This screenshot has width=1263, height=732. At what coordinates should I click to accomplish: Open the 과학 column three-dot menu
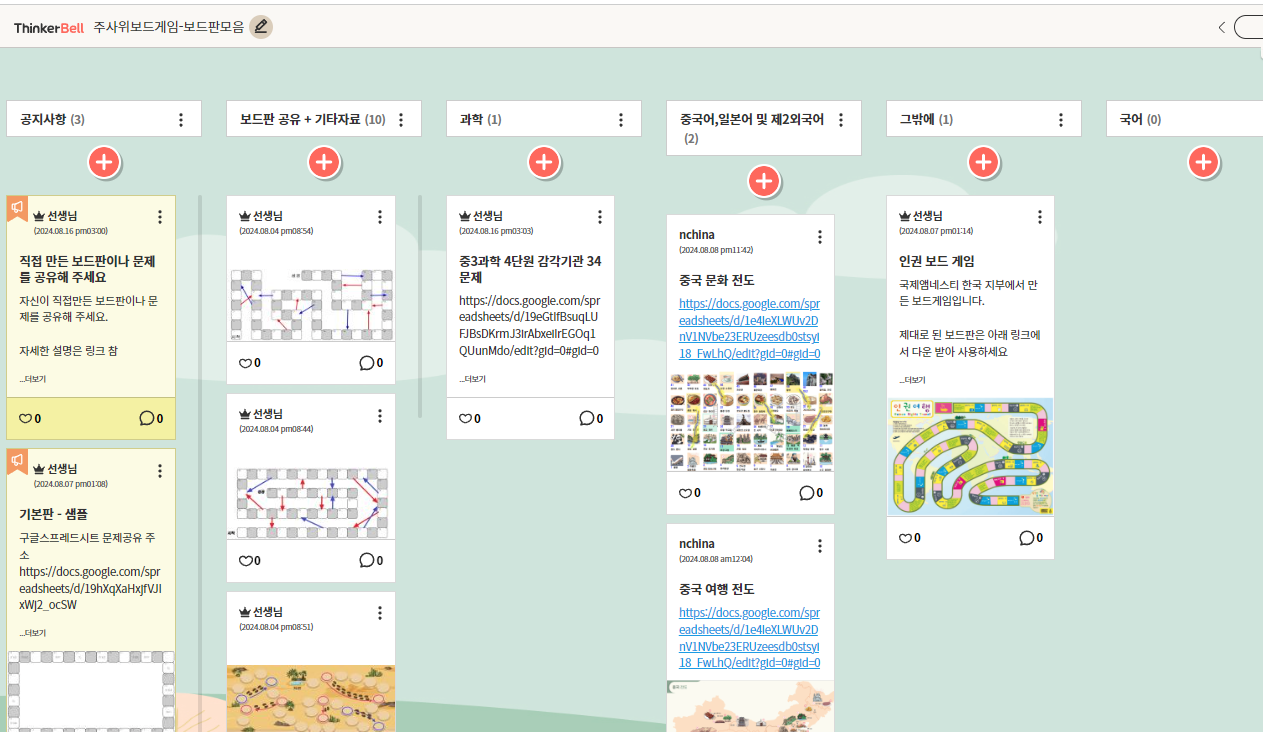click(621, 120)
